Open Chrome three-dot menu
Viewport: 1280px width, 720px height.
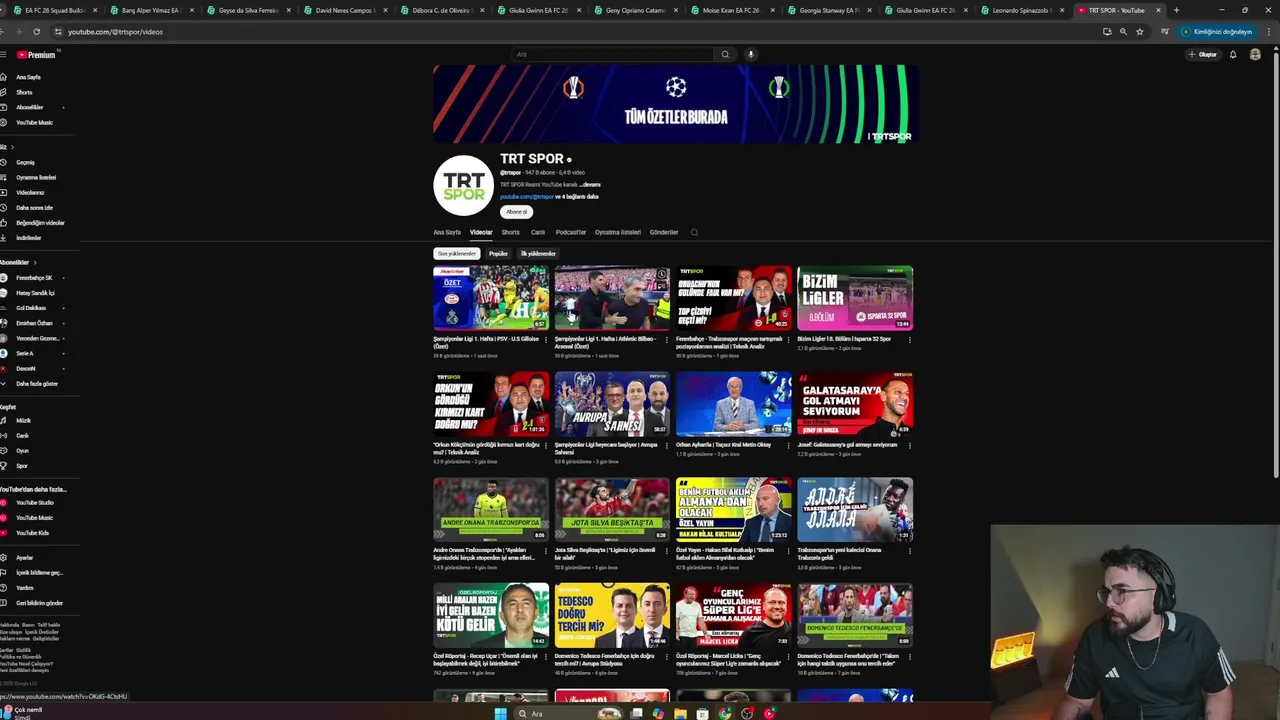1270,31
